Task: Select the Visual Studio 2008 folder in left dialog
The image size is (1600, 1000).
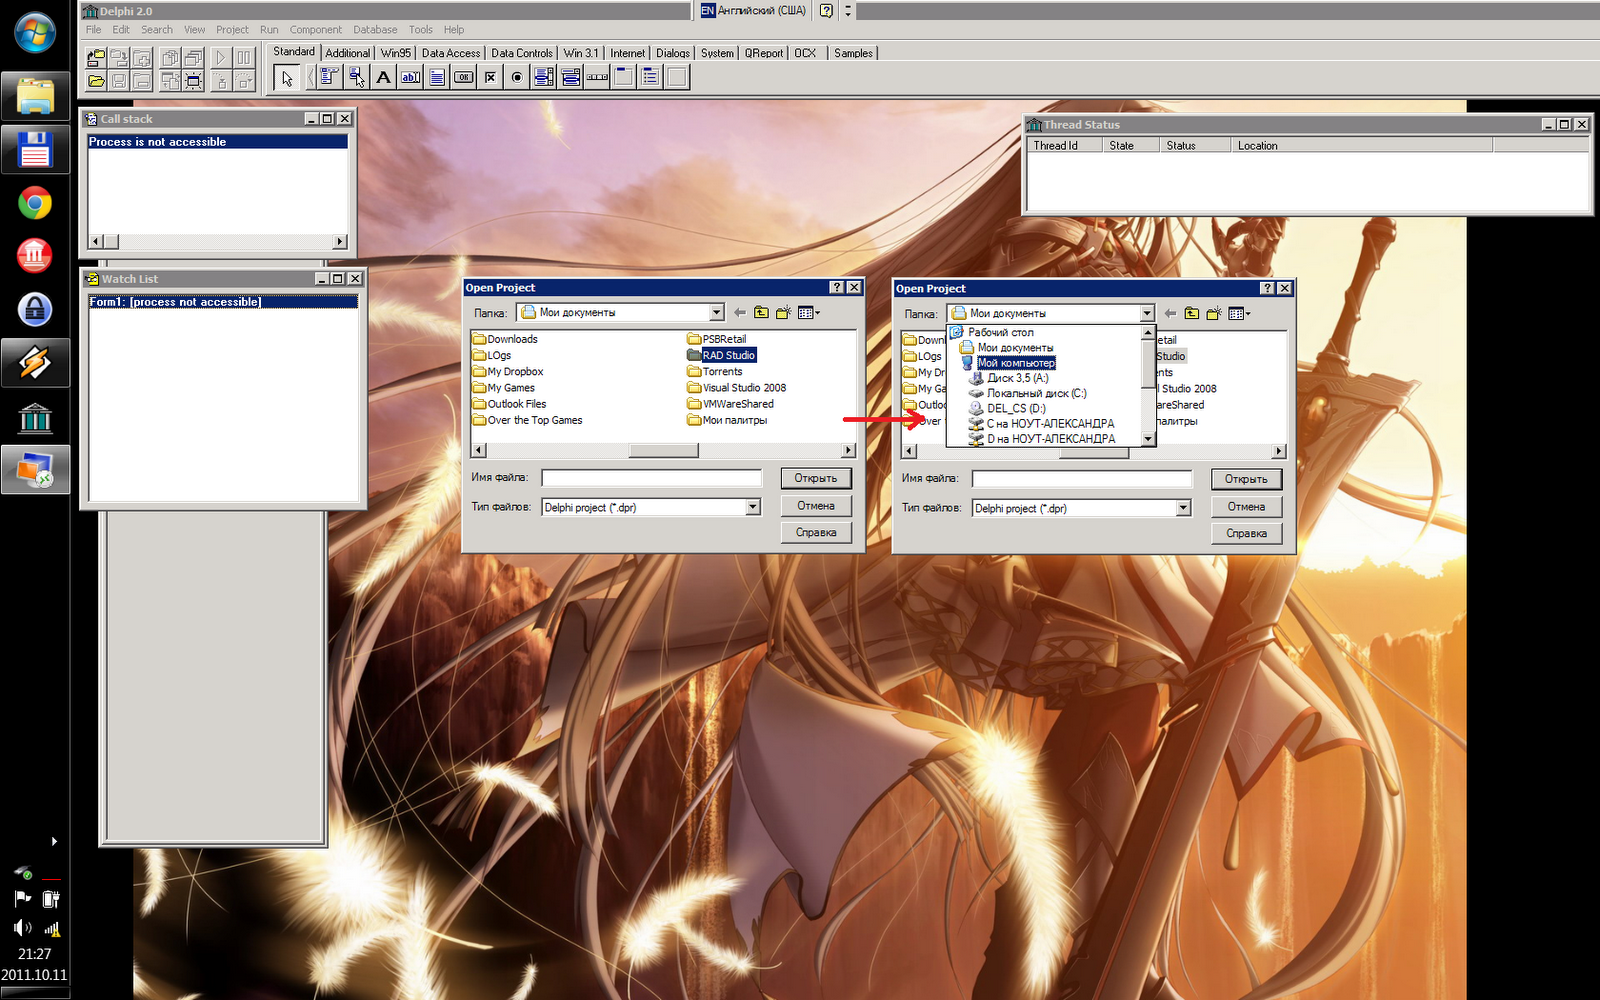Action: tap(737, 387)
